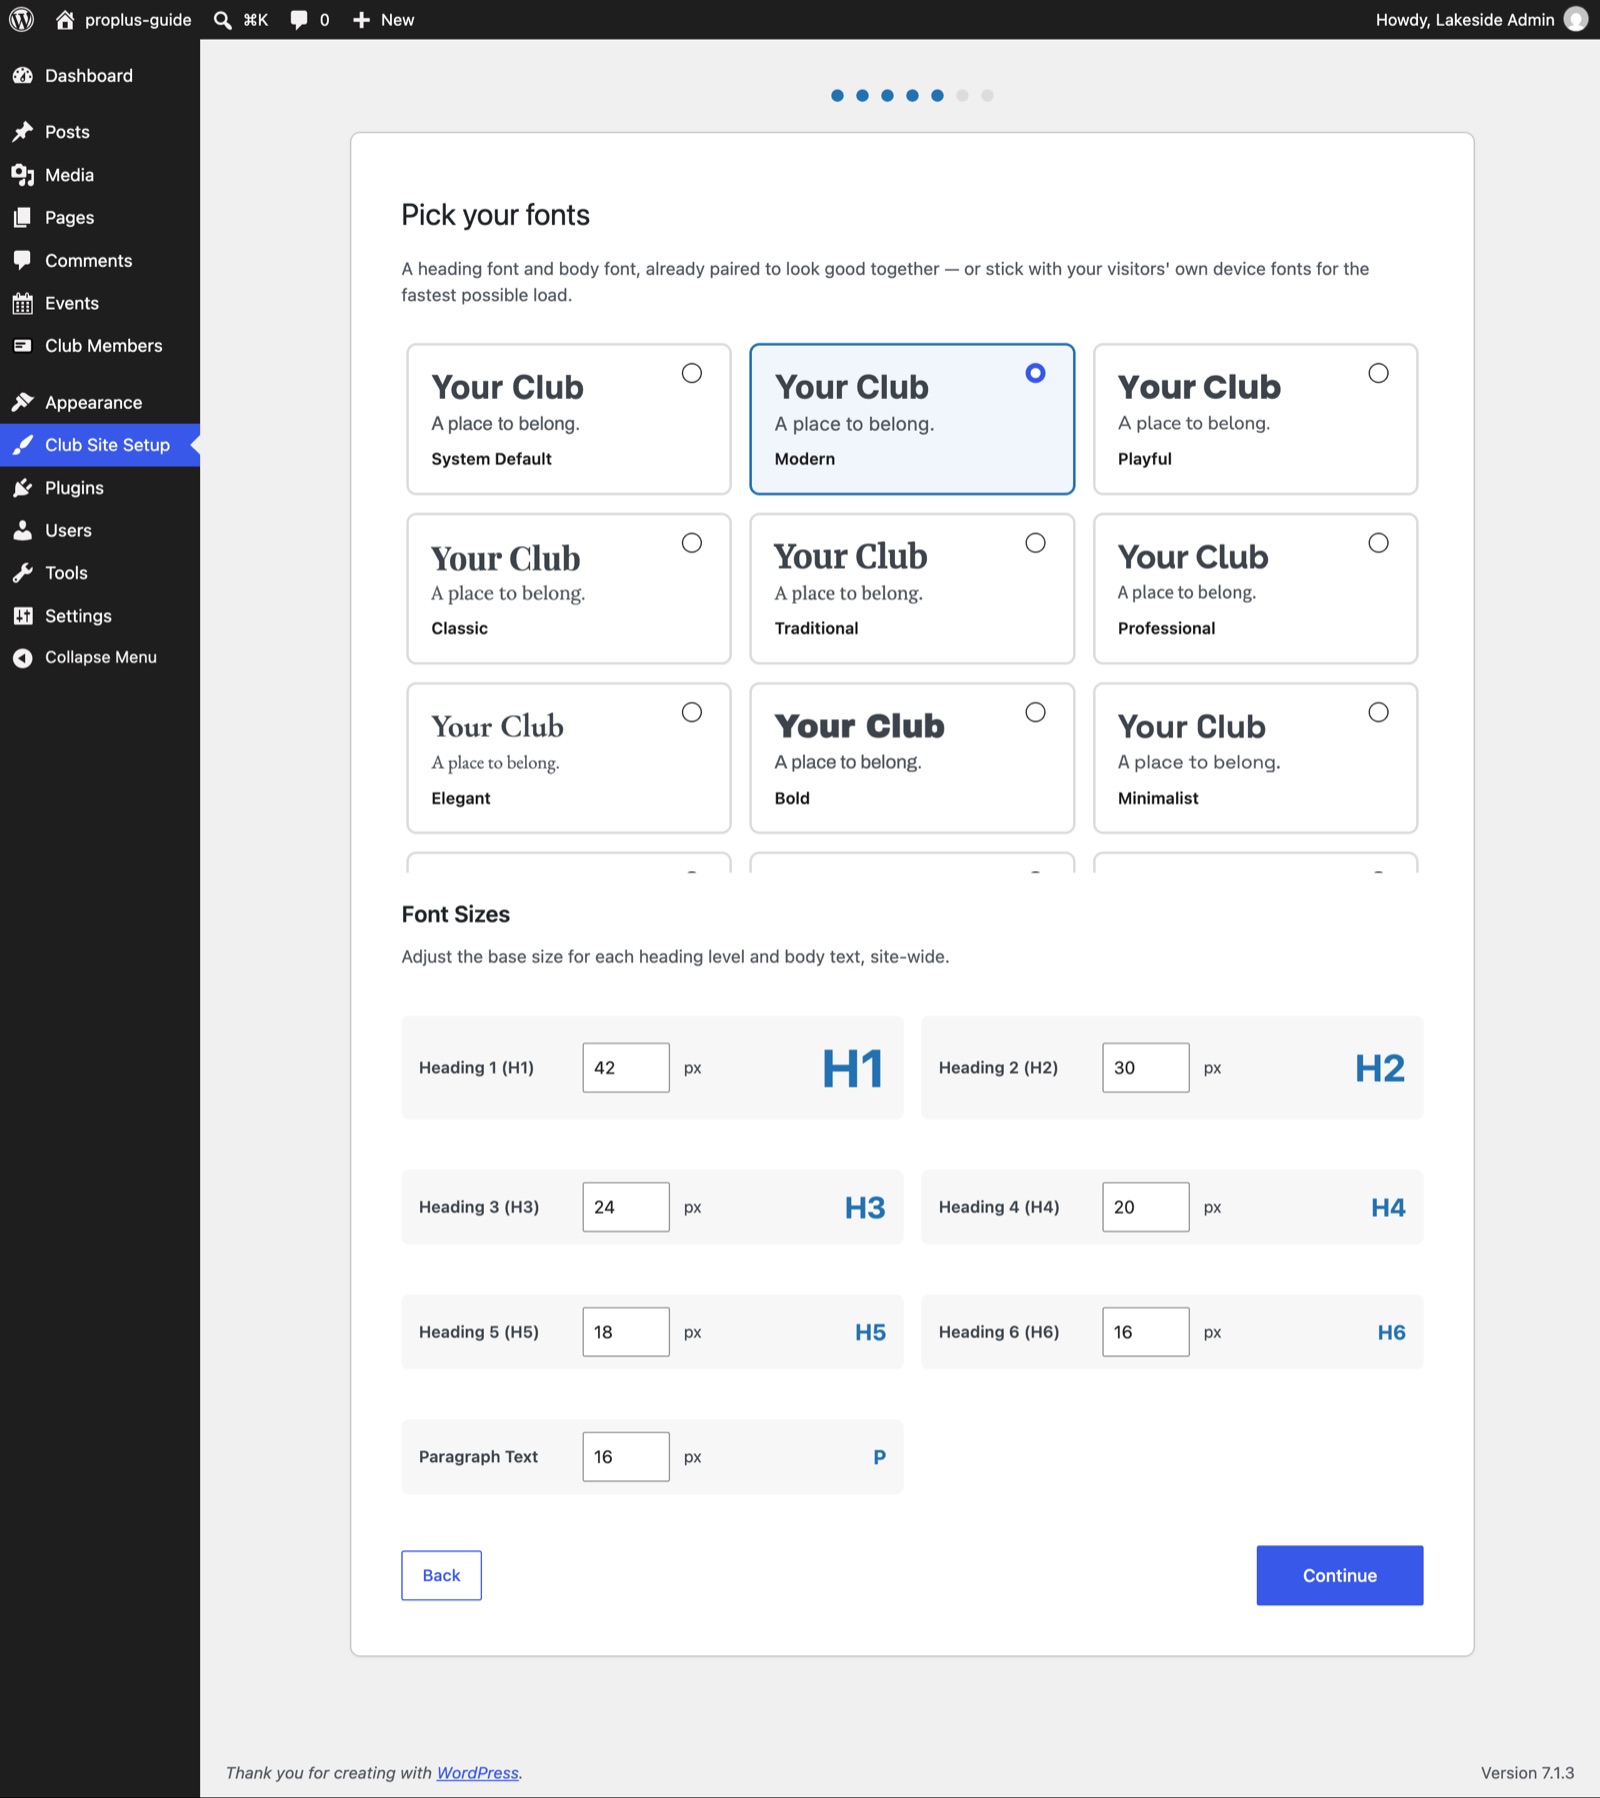Click the large H1 preview label
Image resolution: width=1600 pixels, height=1798 pixels.
coord(853,1068)
